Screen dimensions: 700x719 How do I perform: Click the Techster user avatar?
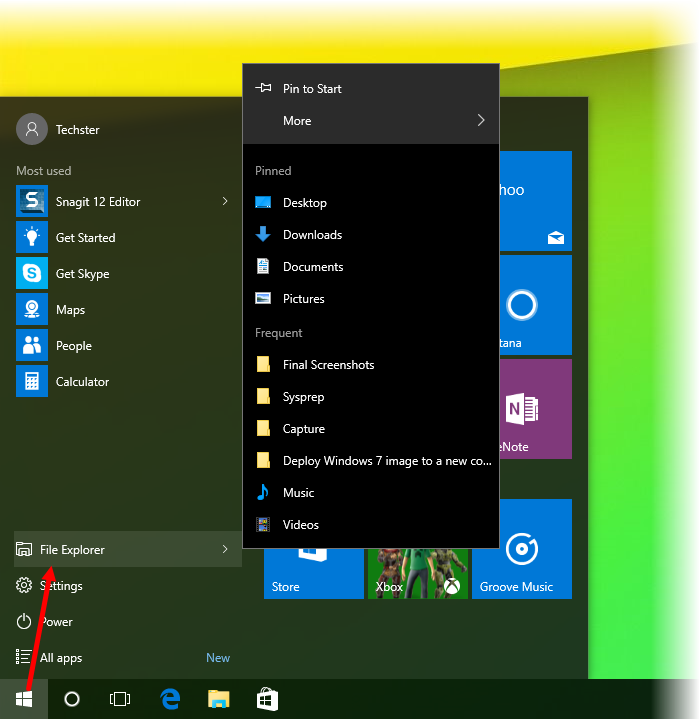click(32, 129)
